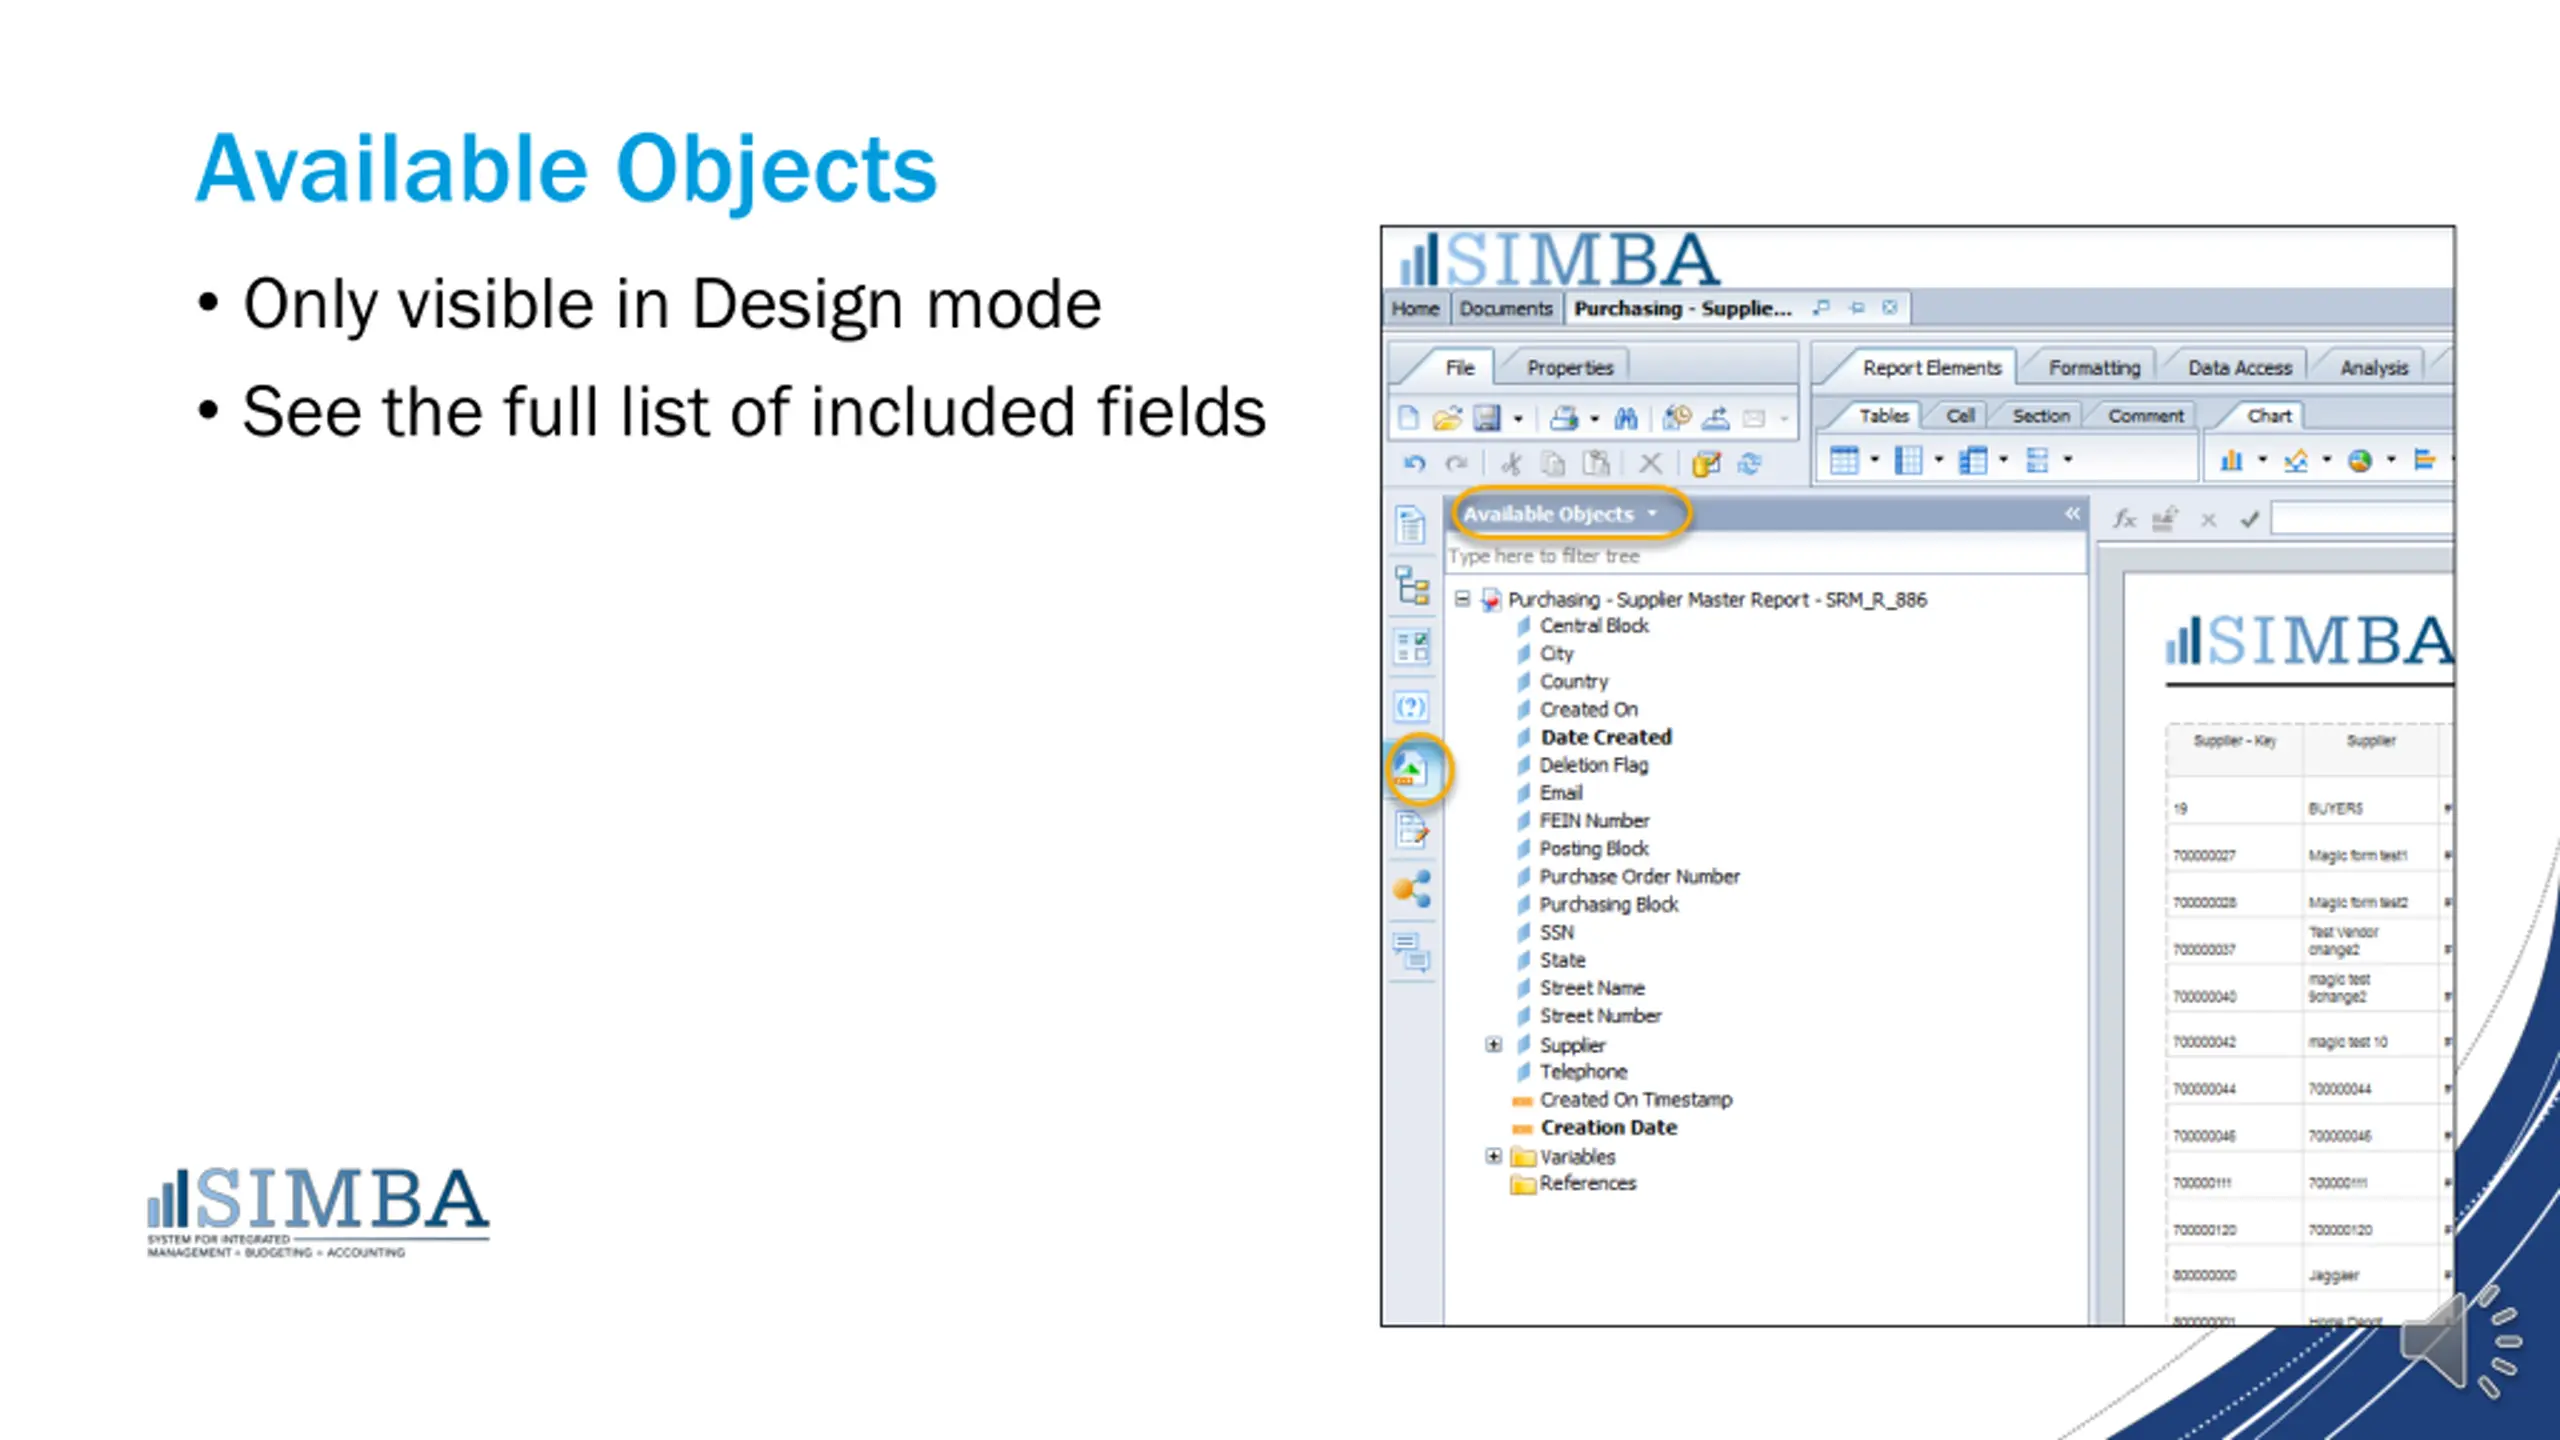Screen dimensions: 2560x1440
Task: Open a document with the folder icon
Action: (x=1447, y=418)
